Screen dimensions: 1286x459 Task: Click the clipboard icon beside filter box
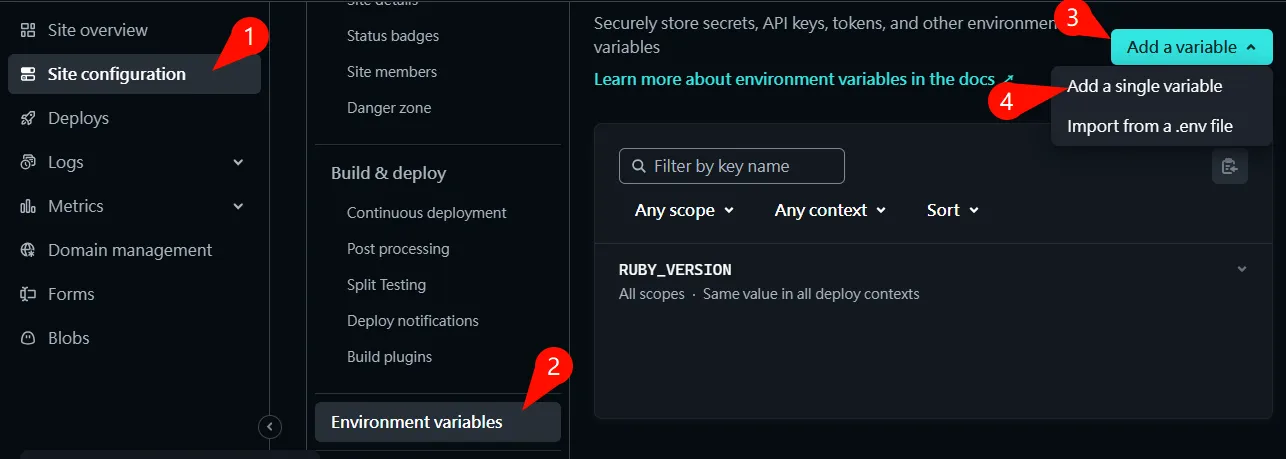tap(1229, 166)
